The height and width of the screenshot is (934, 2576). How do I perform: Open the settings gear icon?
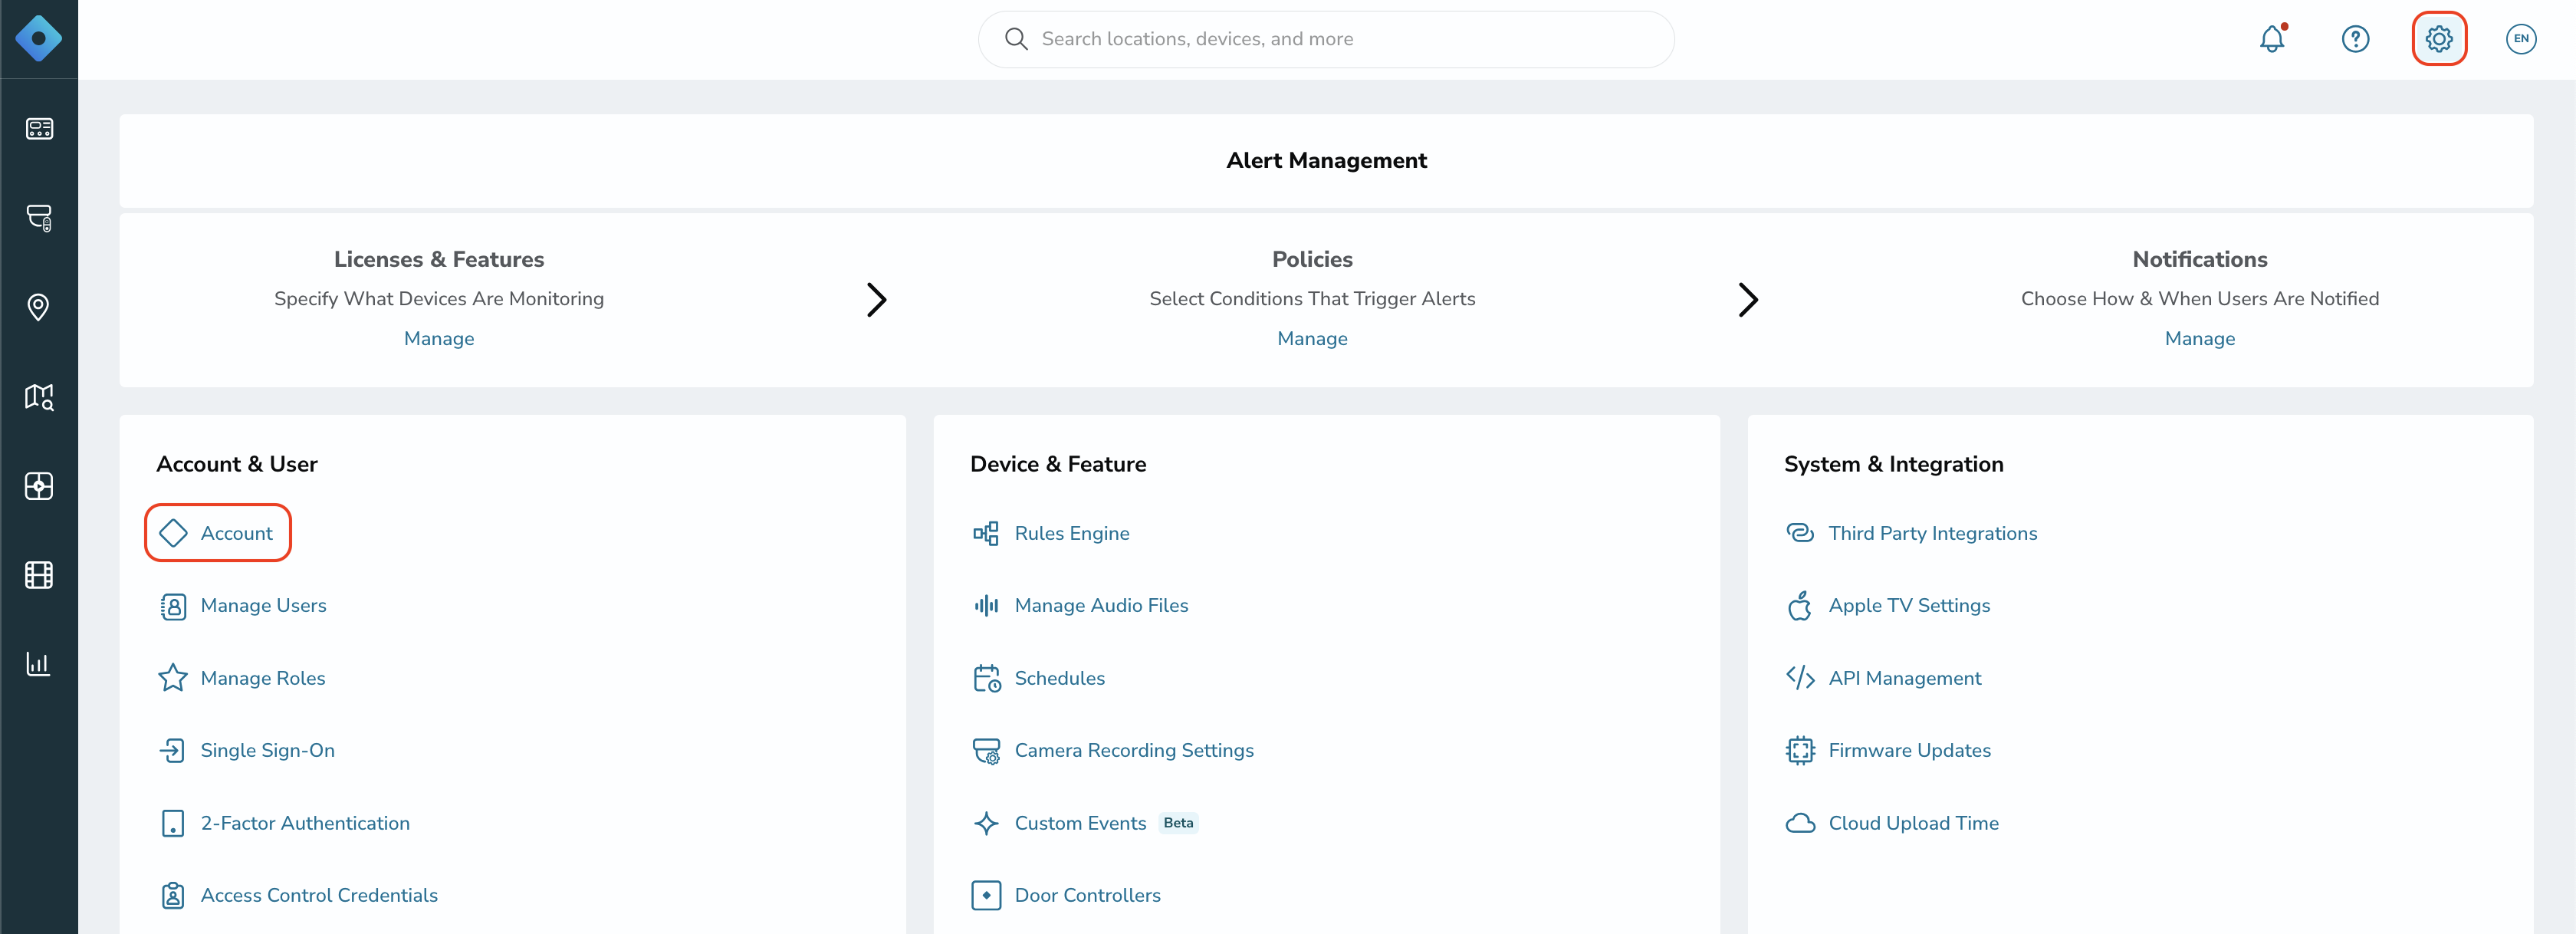[2438, 39]
